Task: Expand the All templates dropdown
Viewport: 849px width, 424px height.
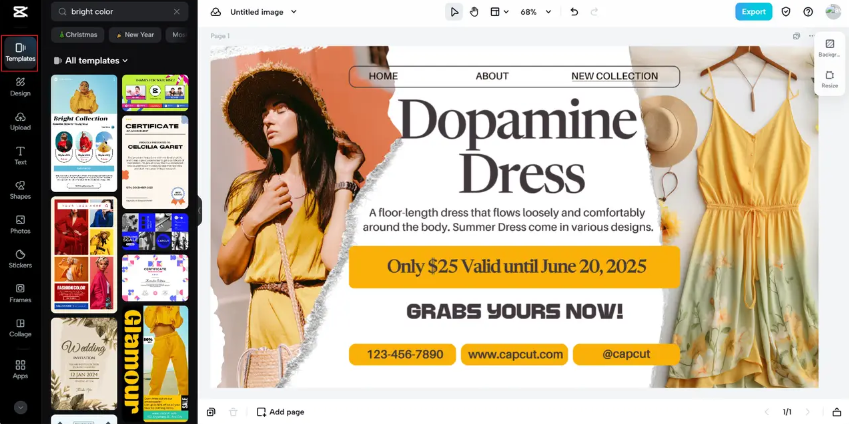Action: tap(92, 61)
